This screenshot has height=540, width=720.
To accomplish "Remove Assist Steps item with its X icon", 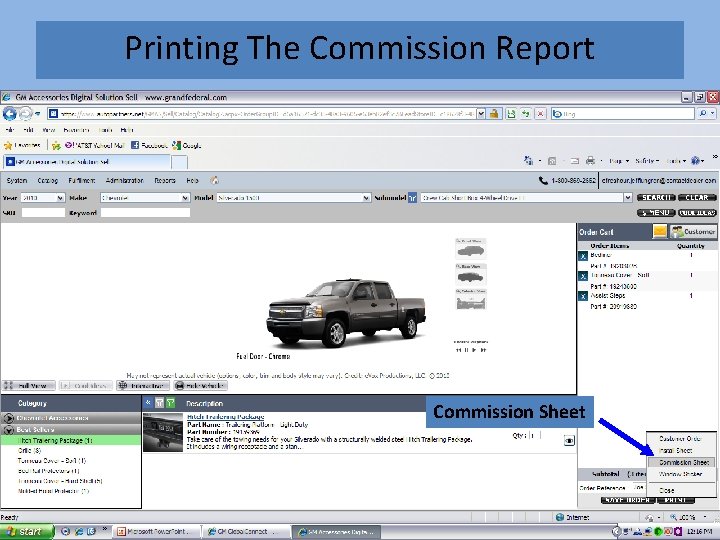I will click(x=583, y=296).
